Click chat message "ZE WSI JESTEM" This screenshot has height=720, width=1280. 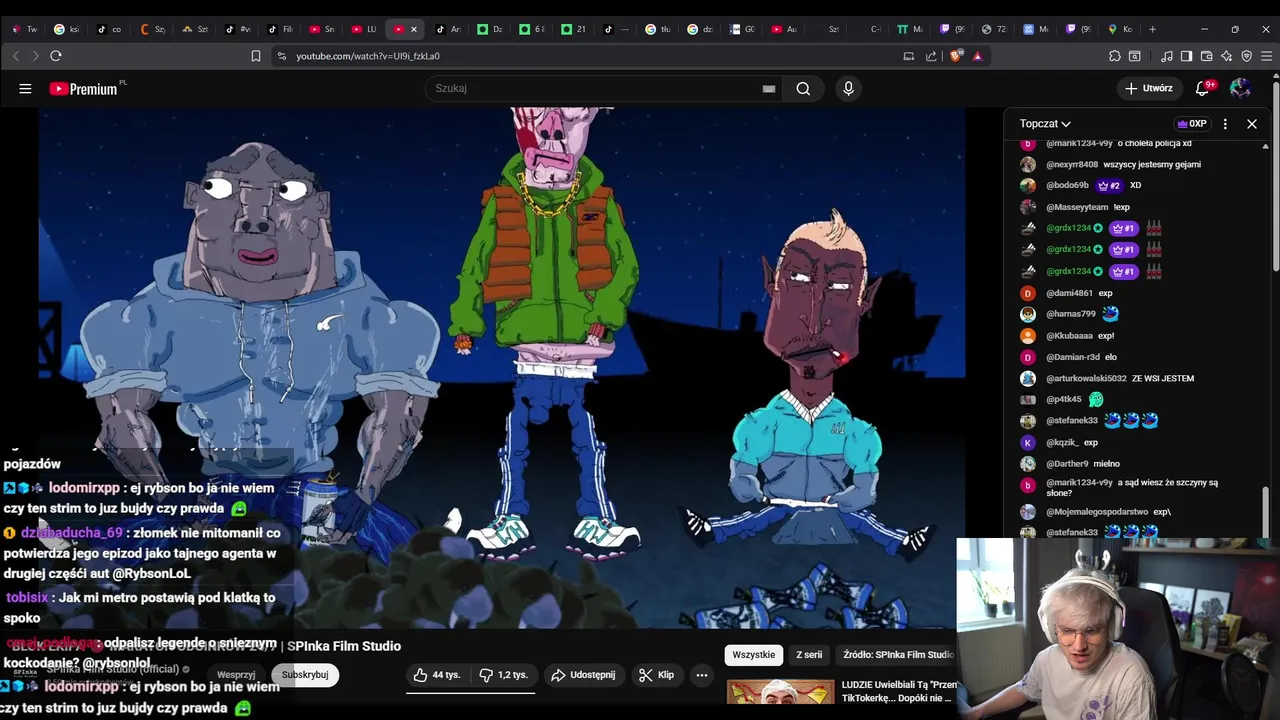tap(1163, 379)
